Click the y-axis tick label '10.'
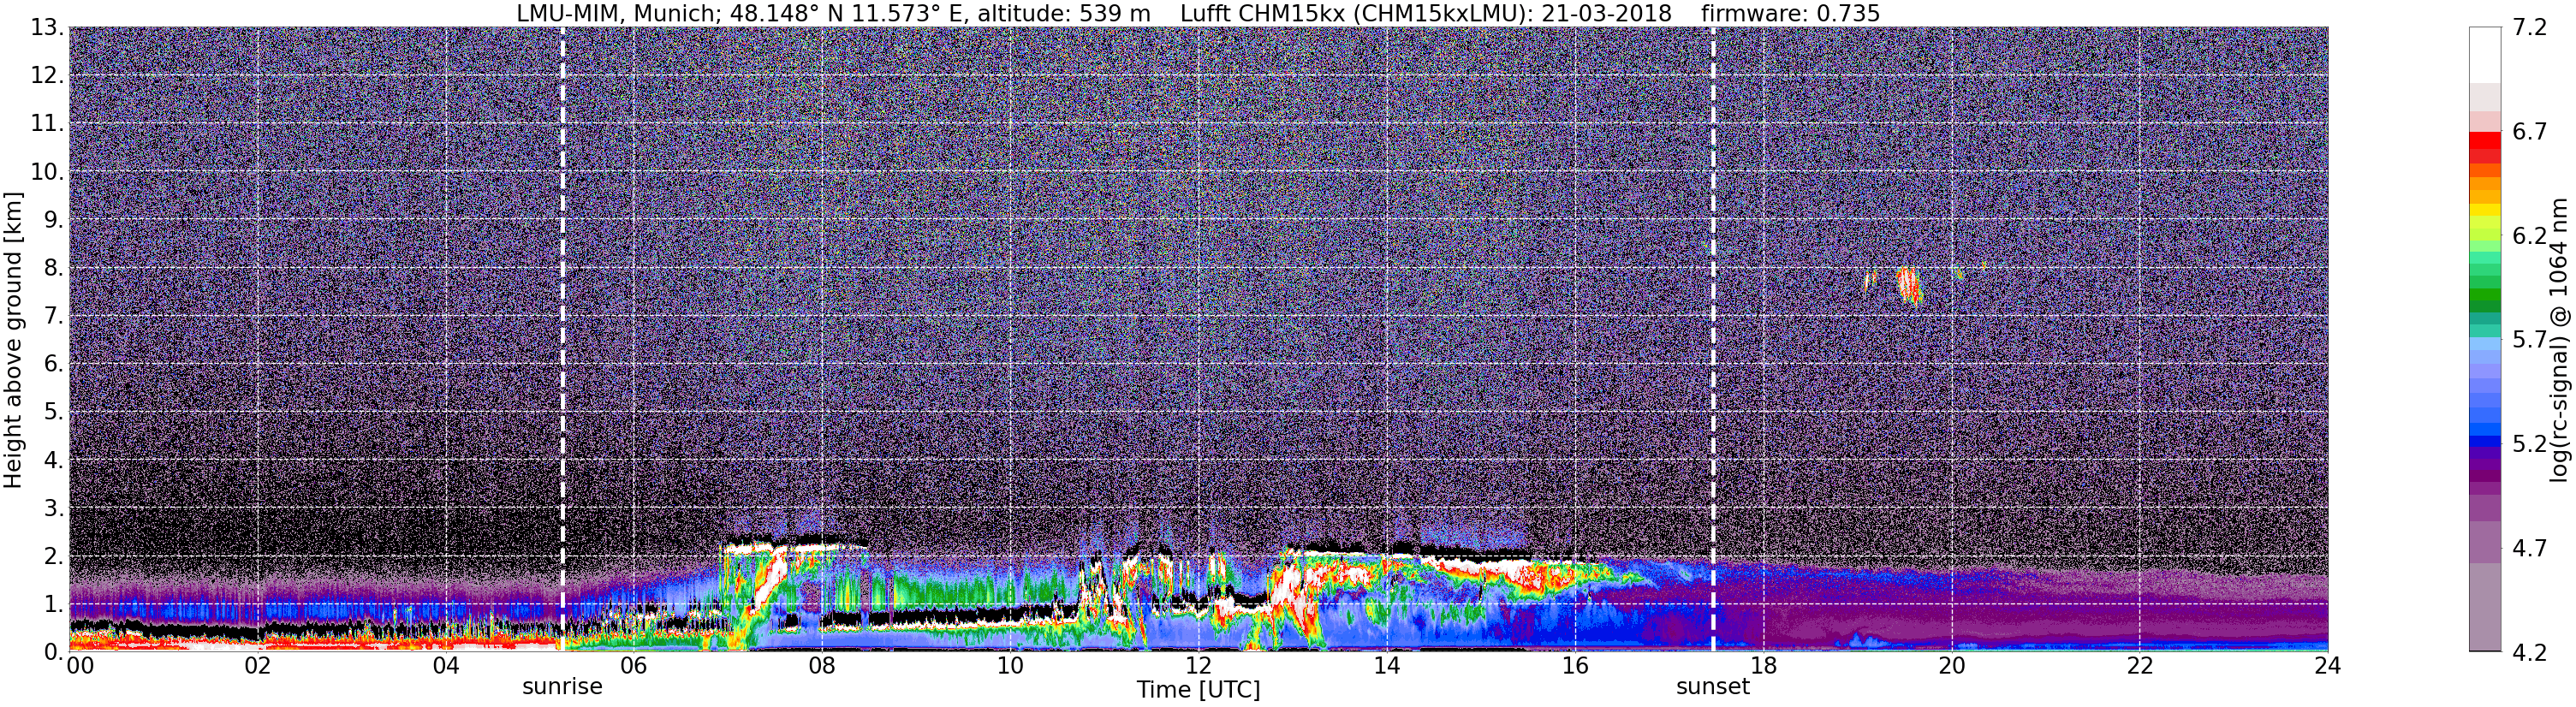Viewport: 2576px width, 707px height. coord(46,172)
